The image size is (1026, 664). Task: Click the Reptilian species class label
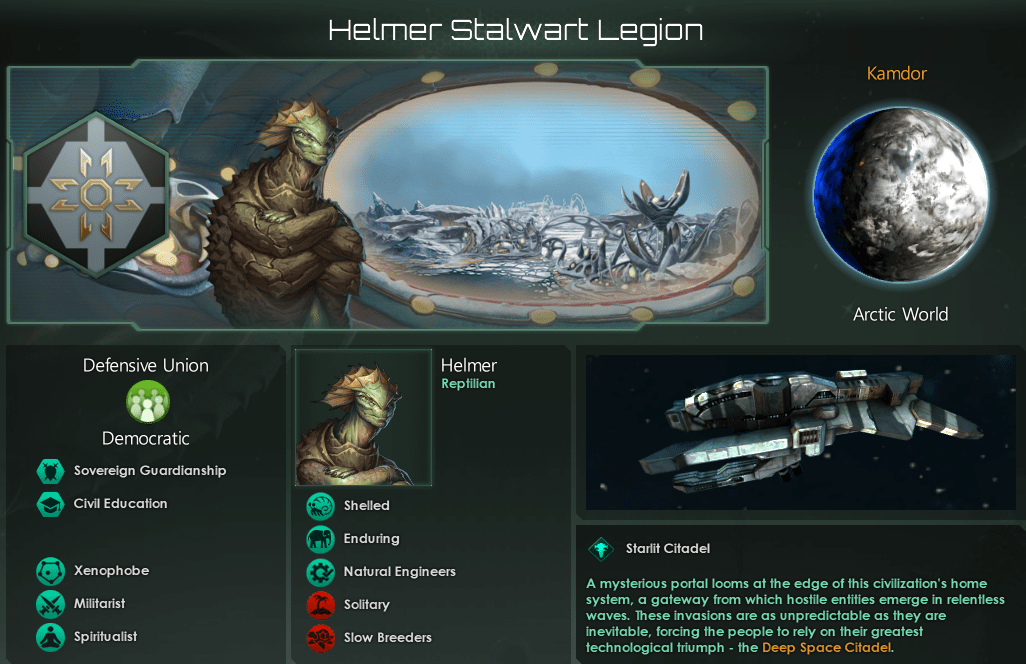tap(468, 384)
